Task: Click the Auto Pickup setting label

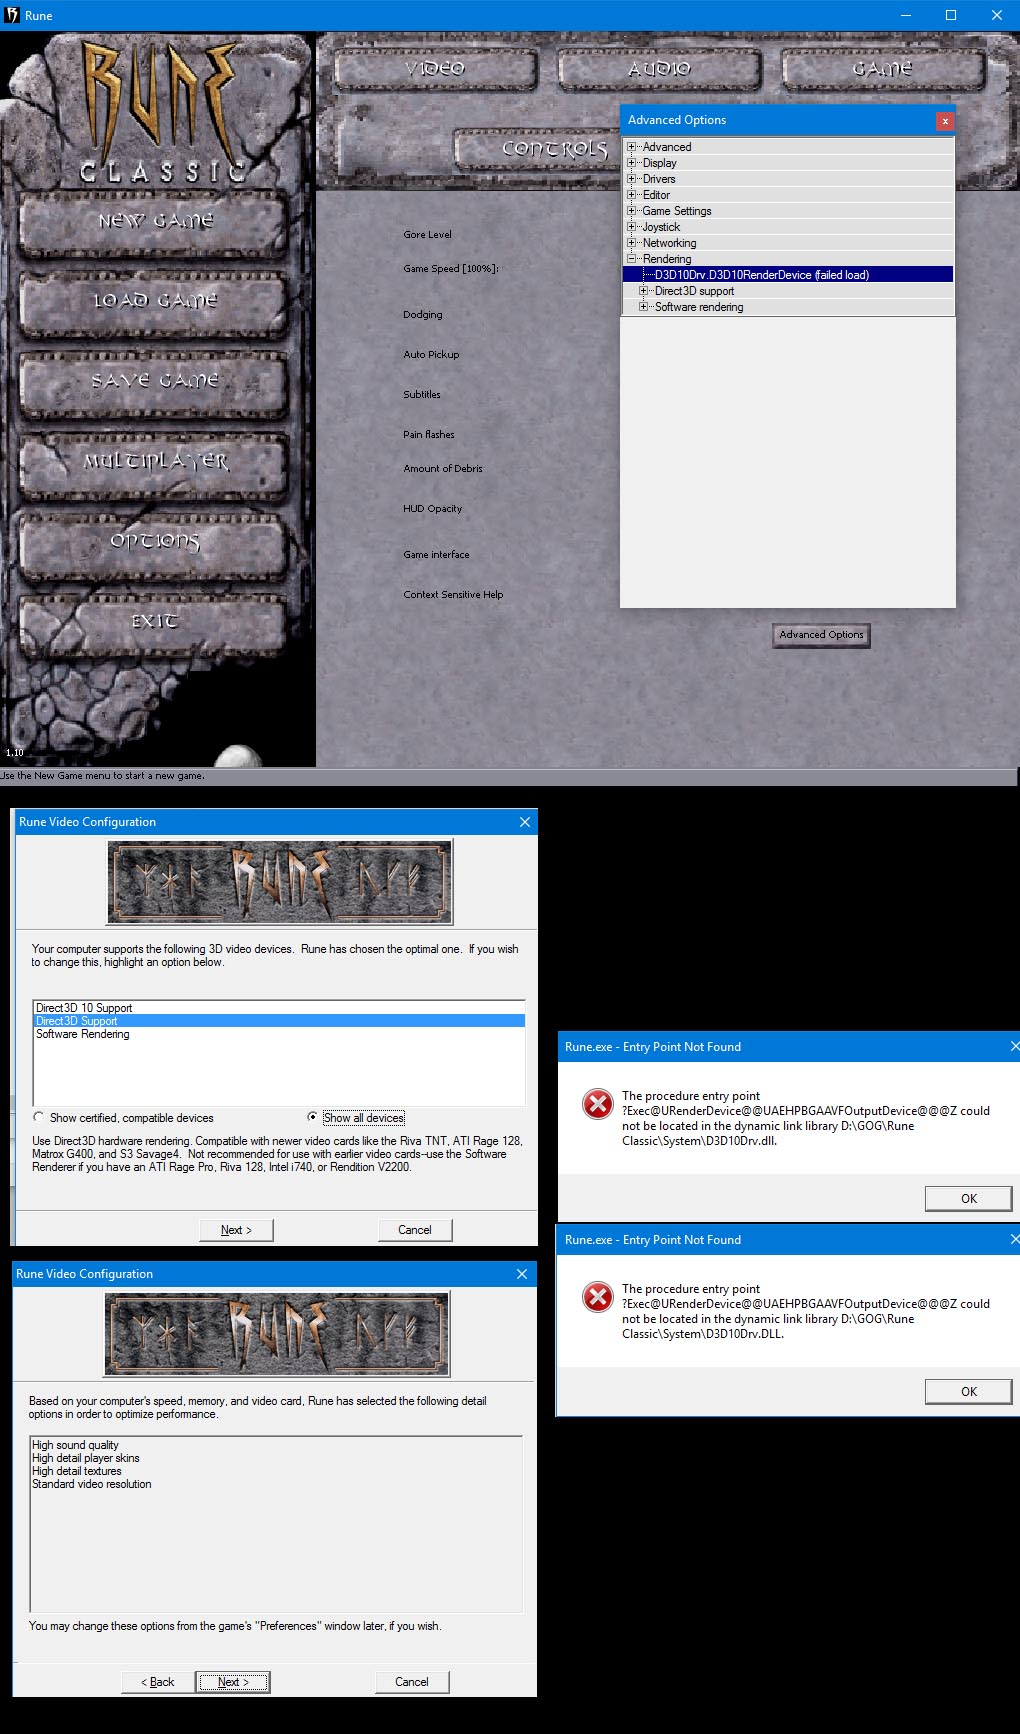Action: [x=431, y=354]
